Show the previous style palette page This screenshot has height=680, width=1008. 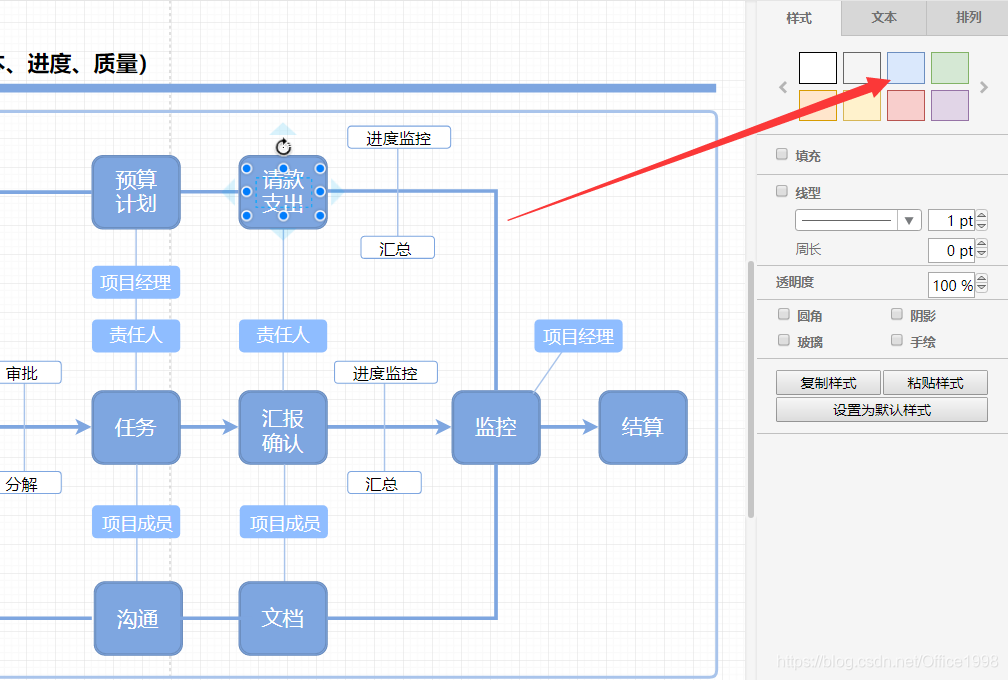click(x=783, y=87)
